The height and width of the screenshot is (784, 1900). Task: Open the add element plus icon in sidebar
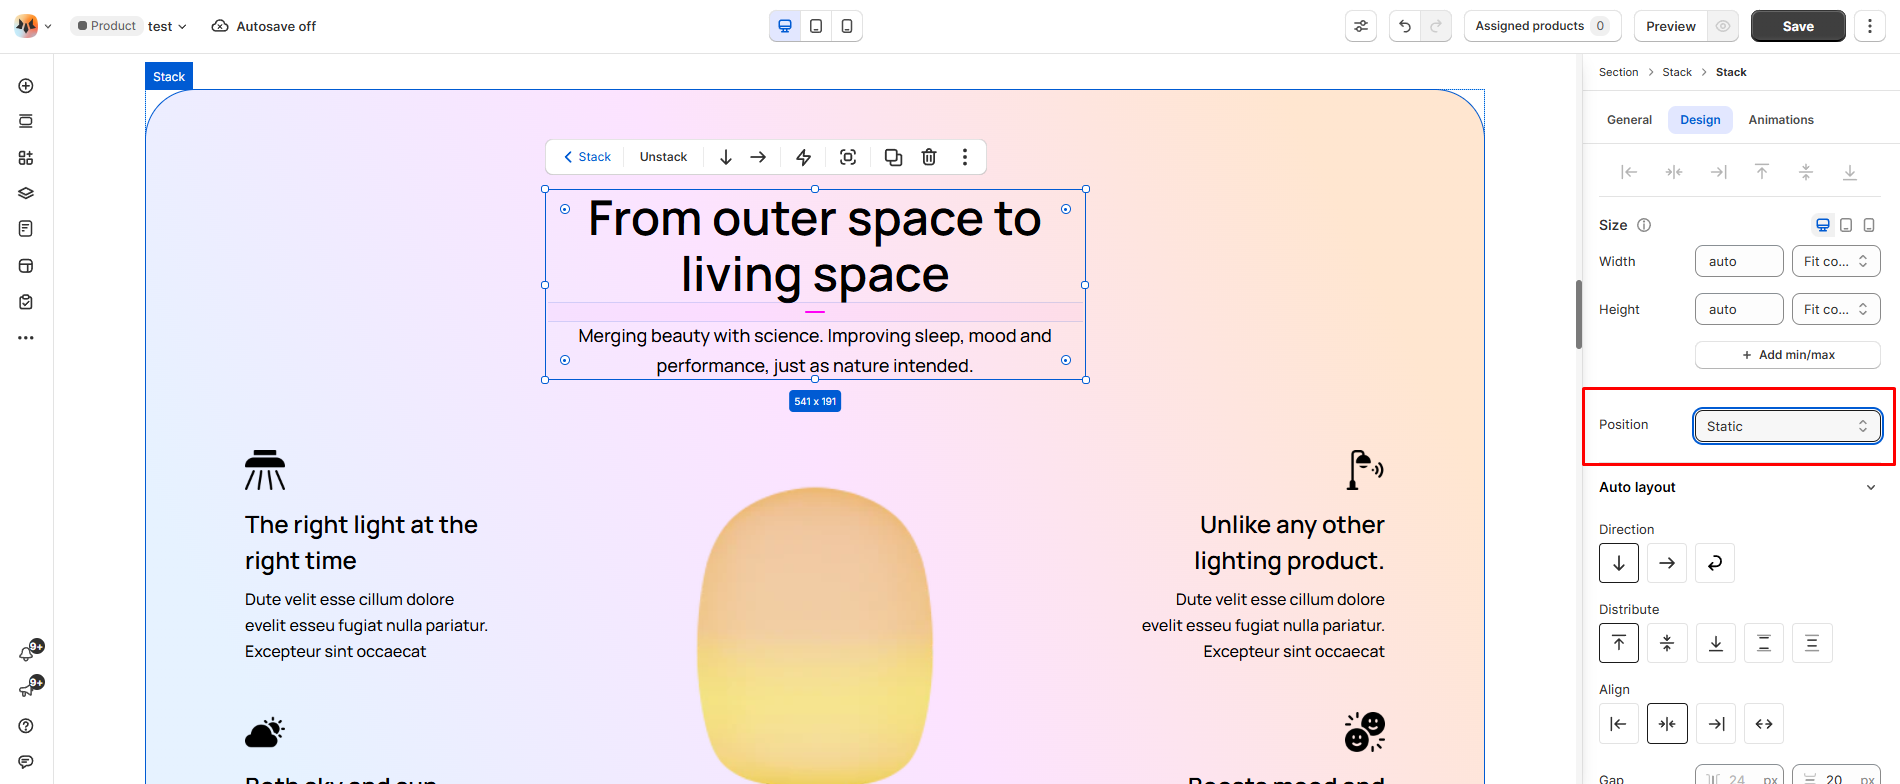pyautogui.click(x=26, y=86)
